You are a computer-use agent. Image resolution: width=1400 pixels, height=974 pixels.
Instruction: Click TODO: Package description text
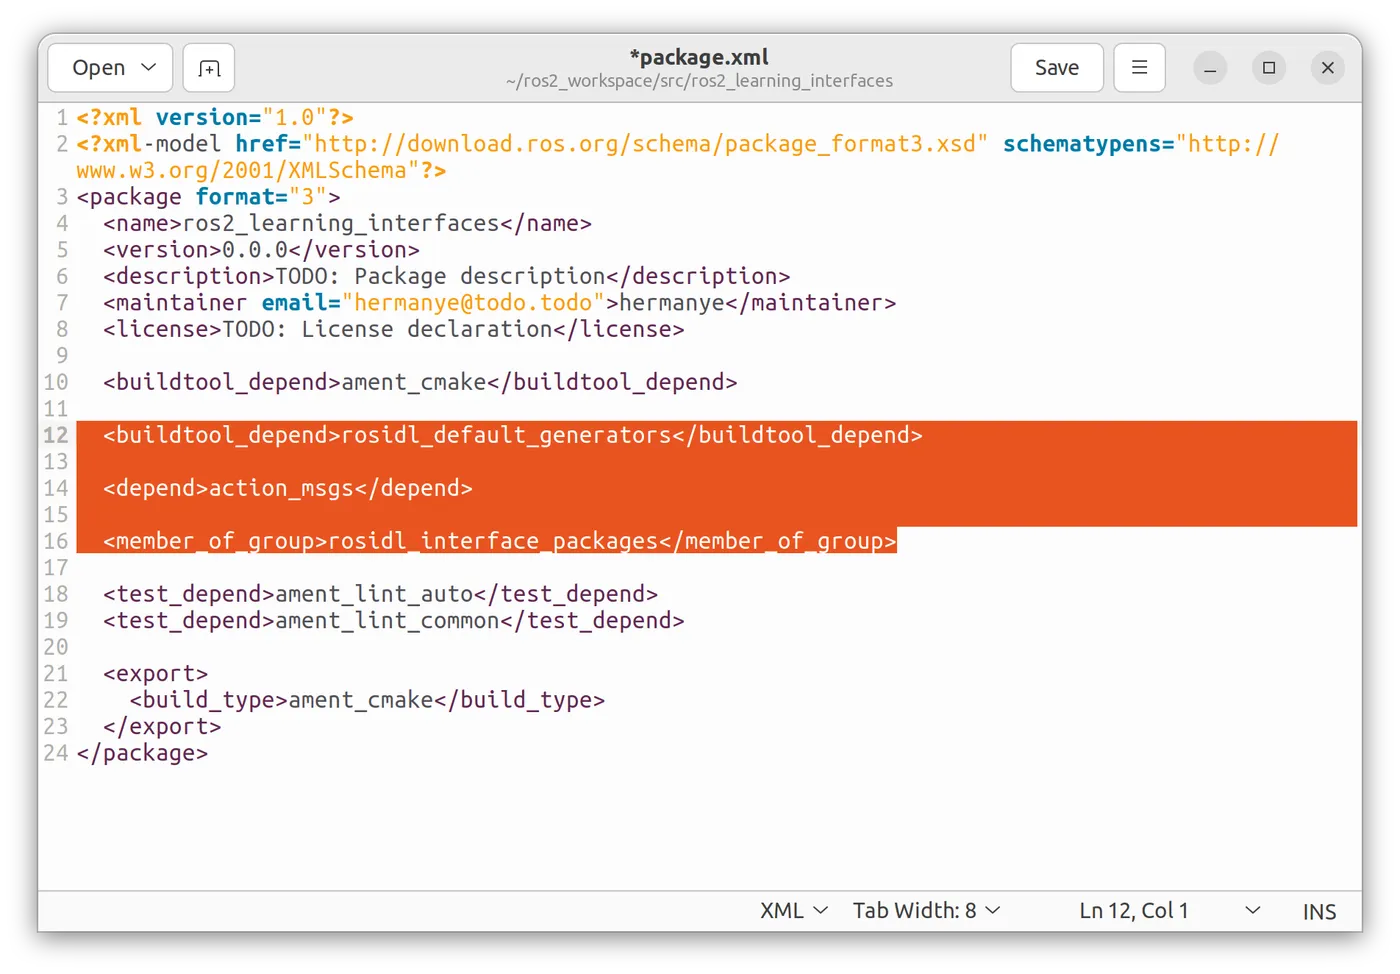[440, 276]
